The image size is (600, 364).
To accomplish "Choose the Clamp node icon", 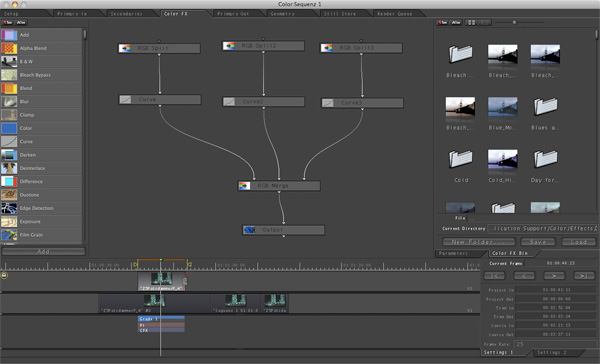I will tap(9, 115).
